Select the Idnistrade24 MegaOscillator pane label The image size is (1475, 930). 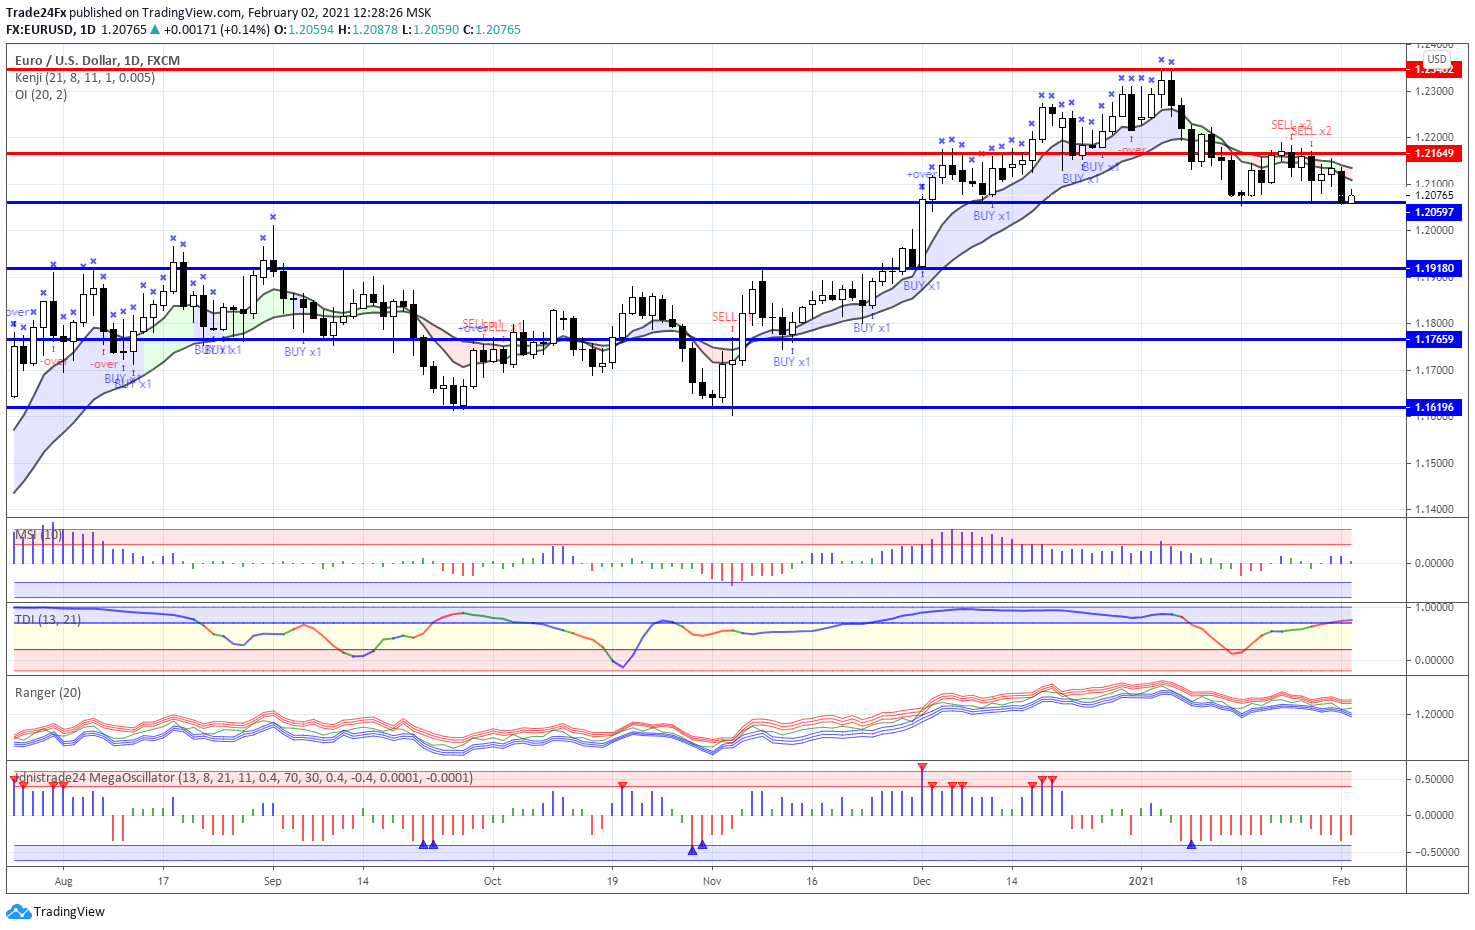tap(244, 777)
